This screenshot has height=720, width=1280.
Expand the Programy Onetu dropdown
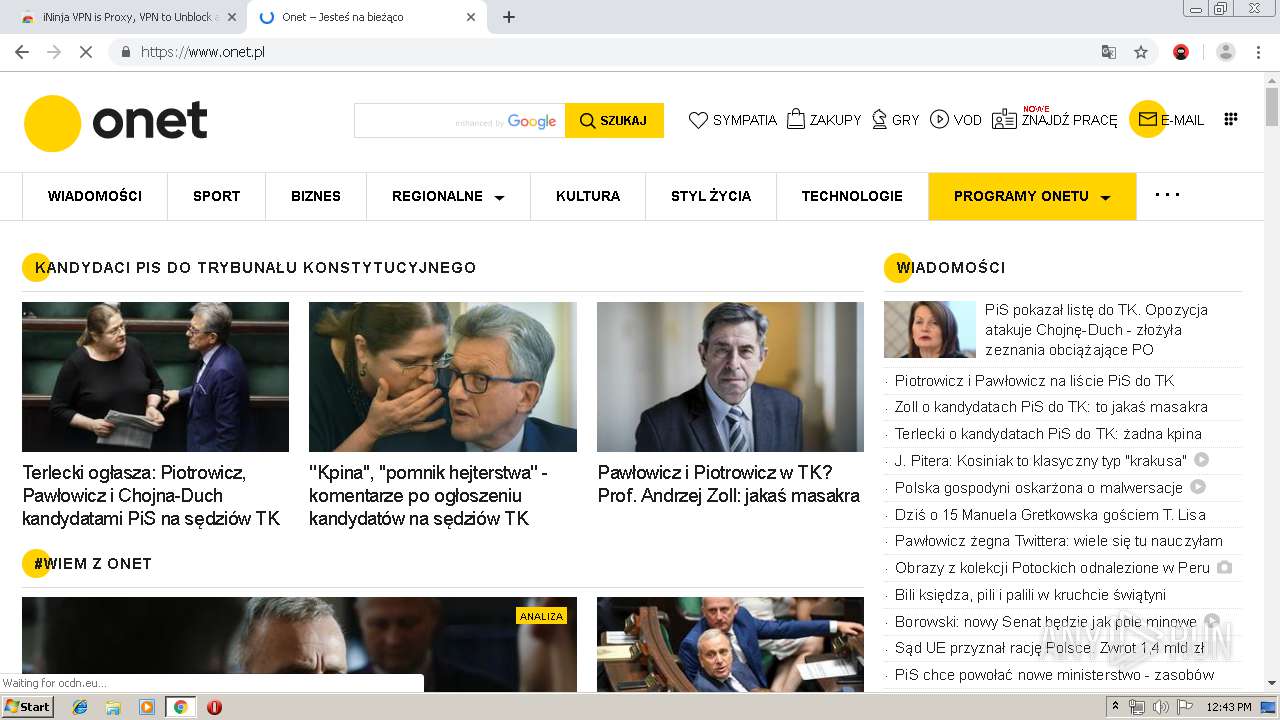[x=1032, y=196]
